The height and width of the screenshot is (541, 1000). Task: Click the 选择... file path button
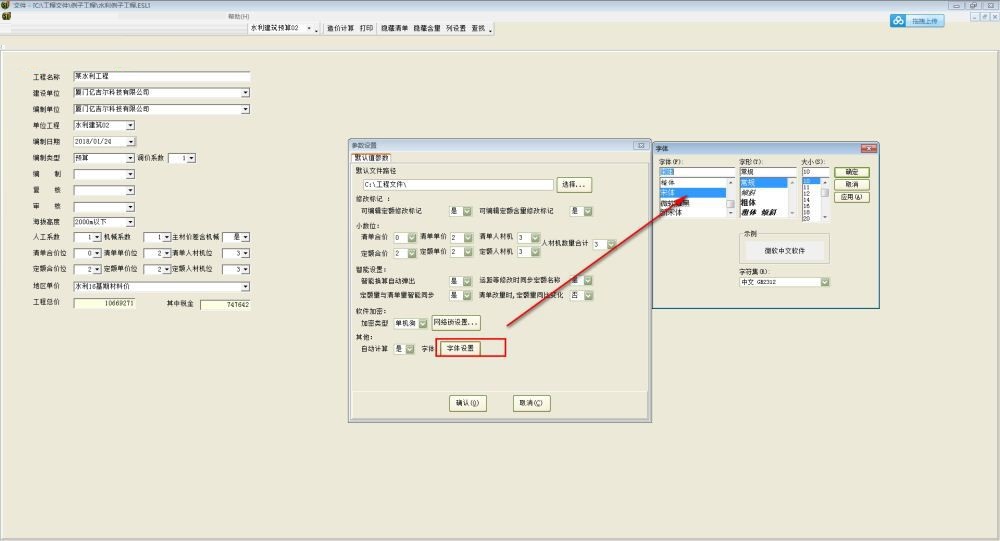point(574,185)
